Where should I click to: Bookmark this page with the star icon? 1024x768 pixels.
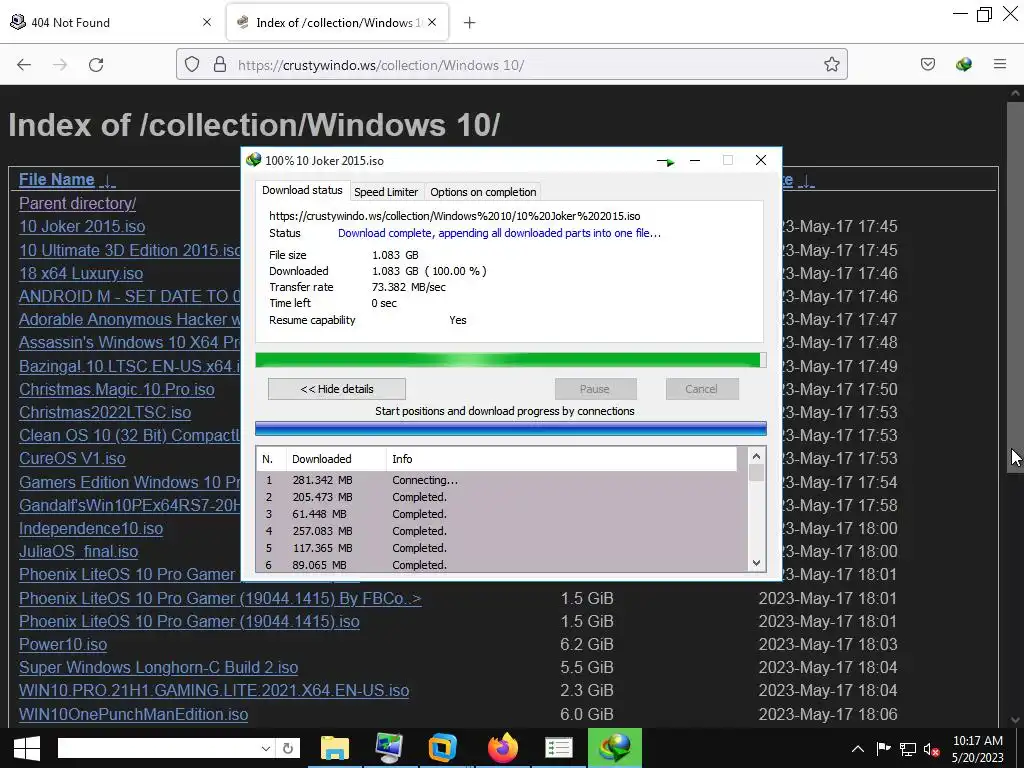[x=831, y=64]
